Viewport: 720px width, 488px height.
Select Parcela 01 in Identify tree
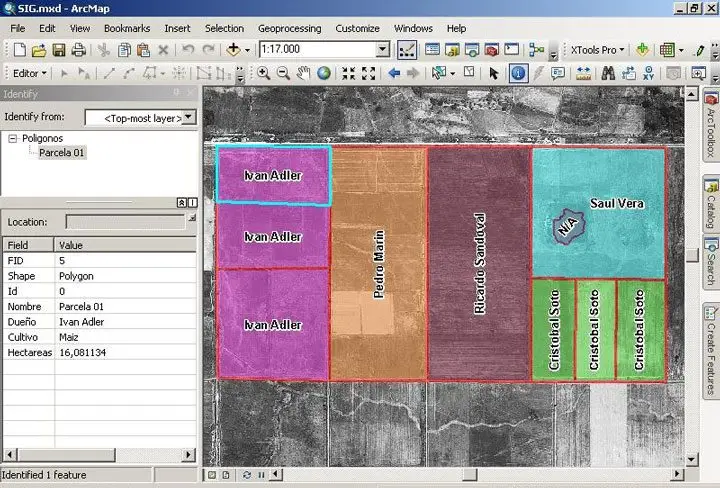click(x=61, y=153)
